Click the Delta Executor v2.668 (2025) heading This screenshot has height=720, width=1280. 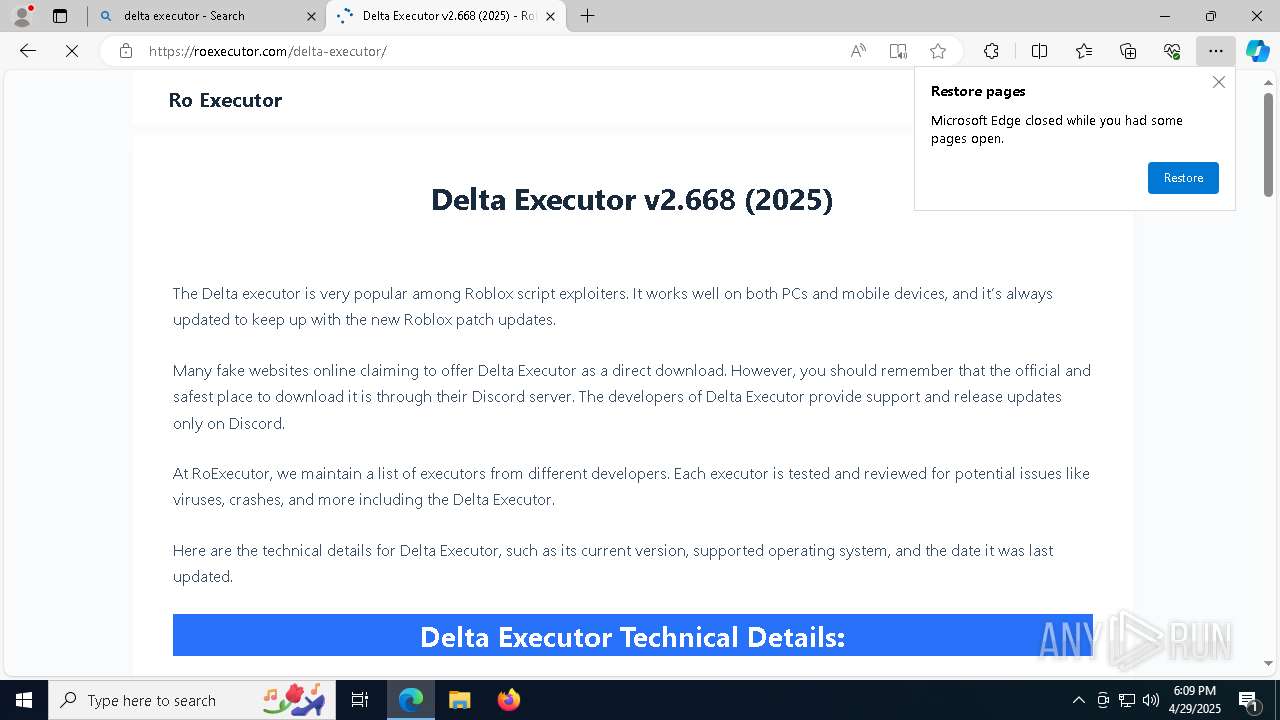(632, 199)
